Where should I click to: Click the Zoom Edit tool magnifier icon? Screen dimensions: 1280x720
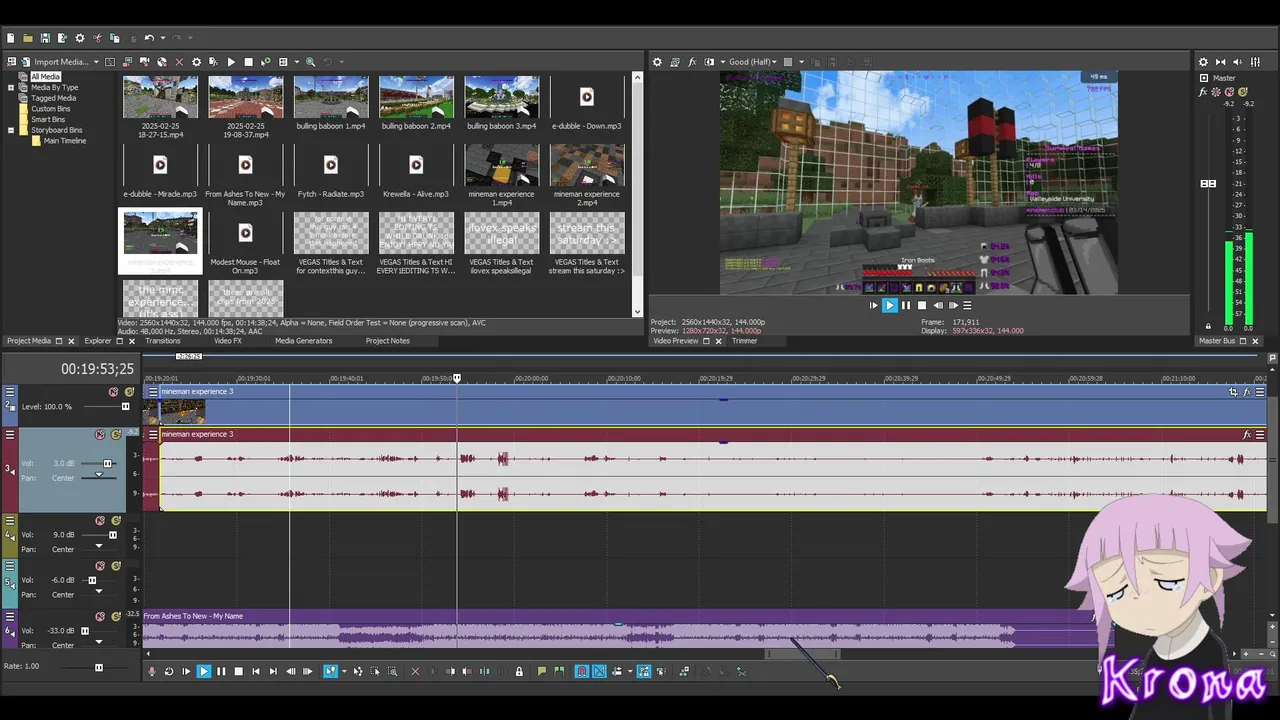392,671
